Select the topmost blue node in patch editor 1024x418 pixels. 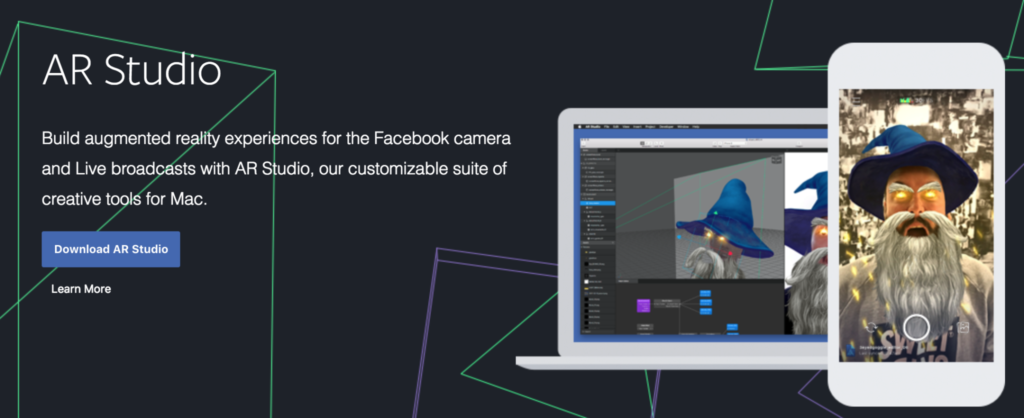[705, 293]
